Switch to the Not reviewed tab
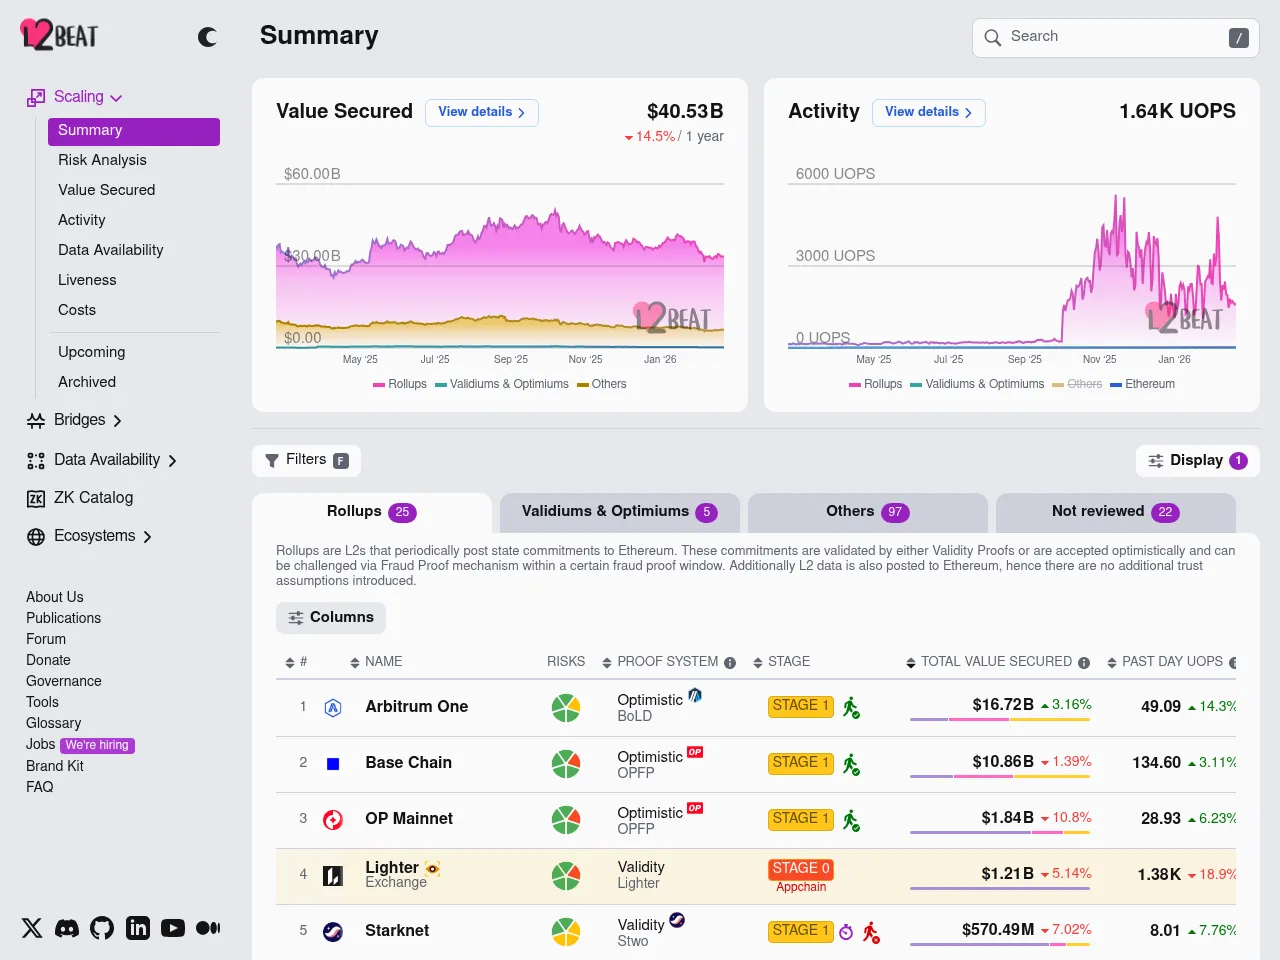This screenshot has height=960, width=1280. coord(1115,512)
